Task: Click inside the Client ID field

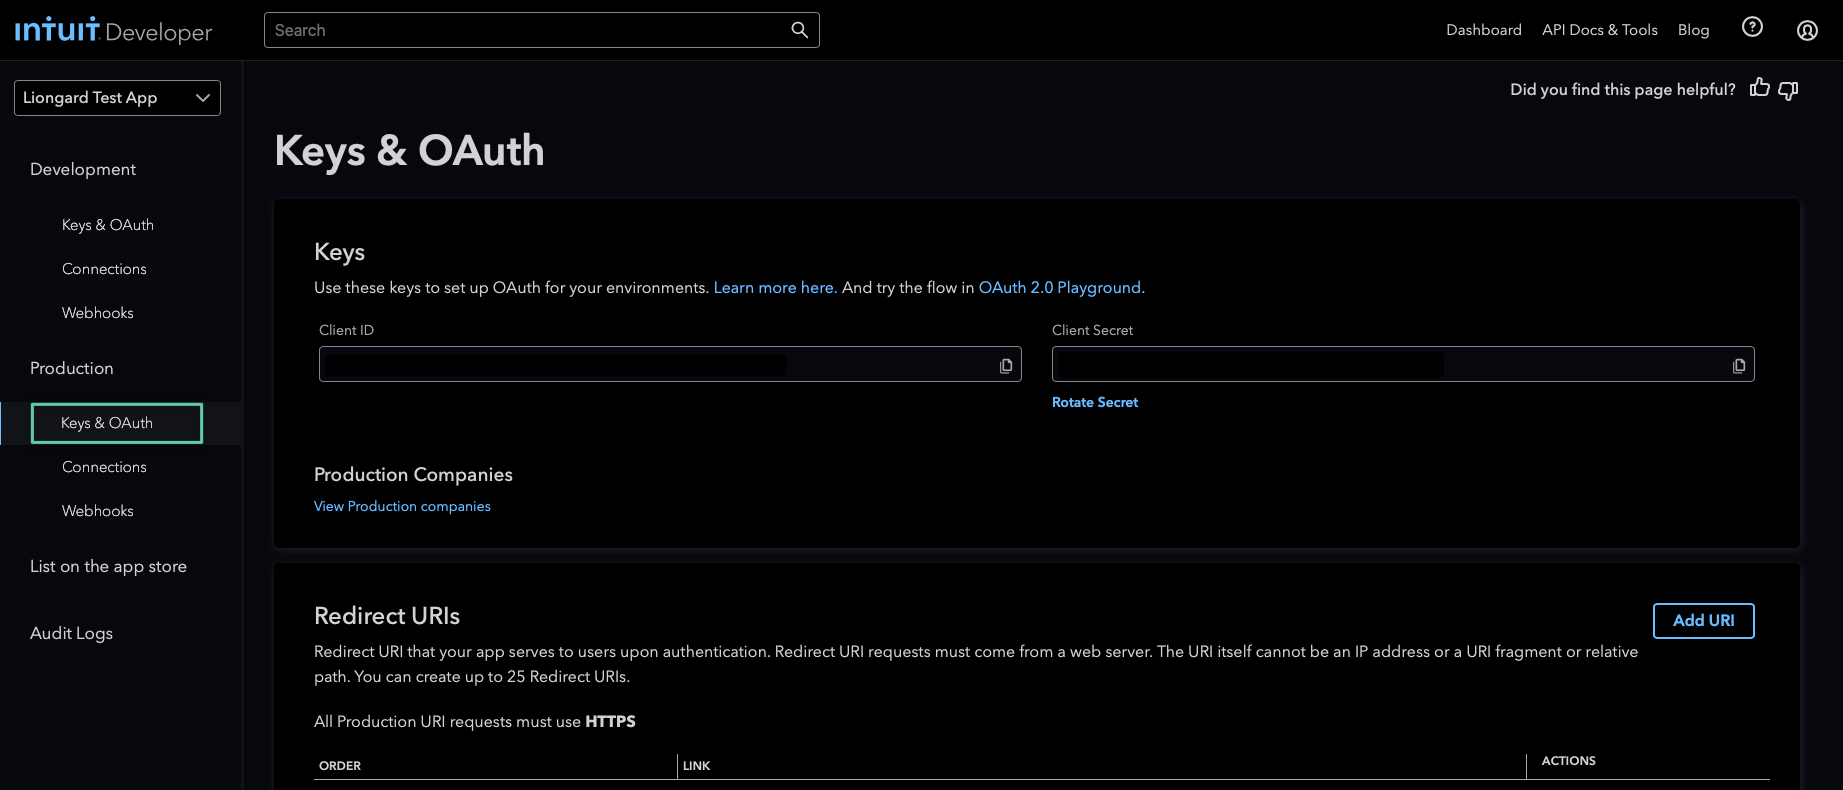Action: [x=670, y=364]
